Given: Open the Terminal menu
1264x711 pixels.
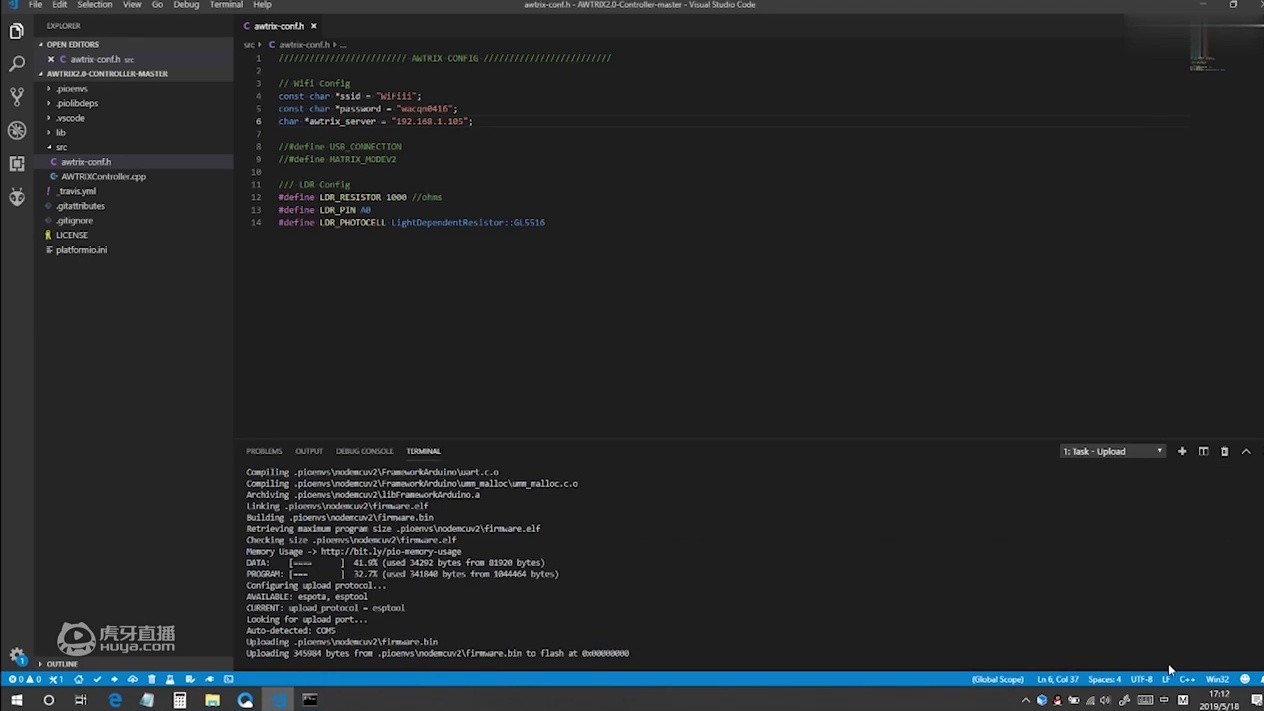Looking at the screenshot, I should click(226, 5).
